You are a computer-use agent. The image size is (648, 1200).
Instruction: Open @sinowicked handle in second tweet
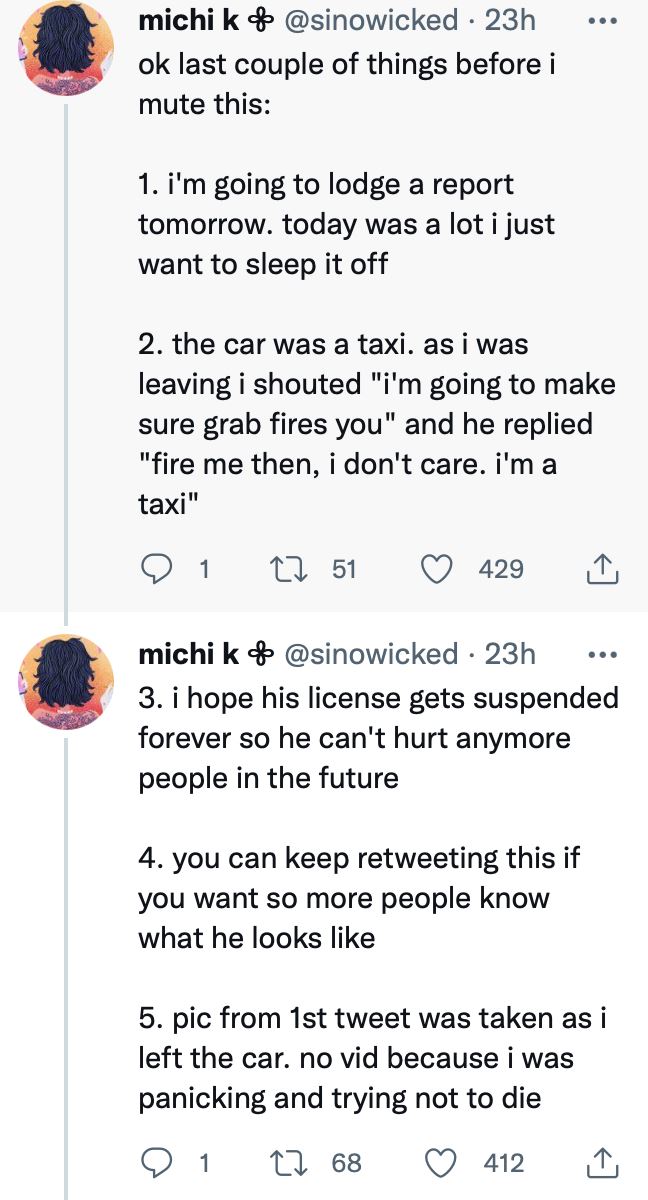coord(371,655)
